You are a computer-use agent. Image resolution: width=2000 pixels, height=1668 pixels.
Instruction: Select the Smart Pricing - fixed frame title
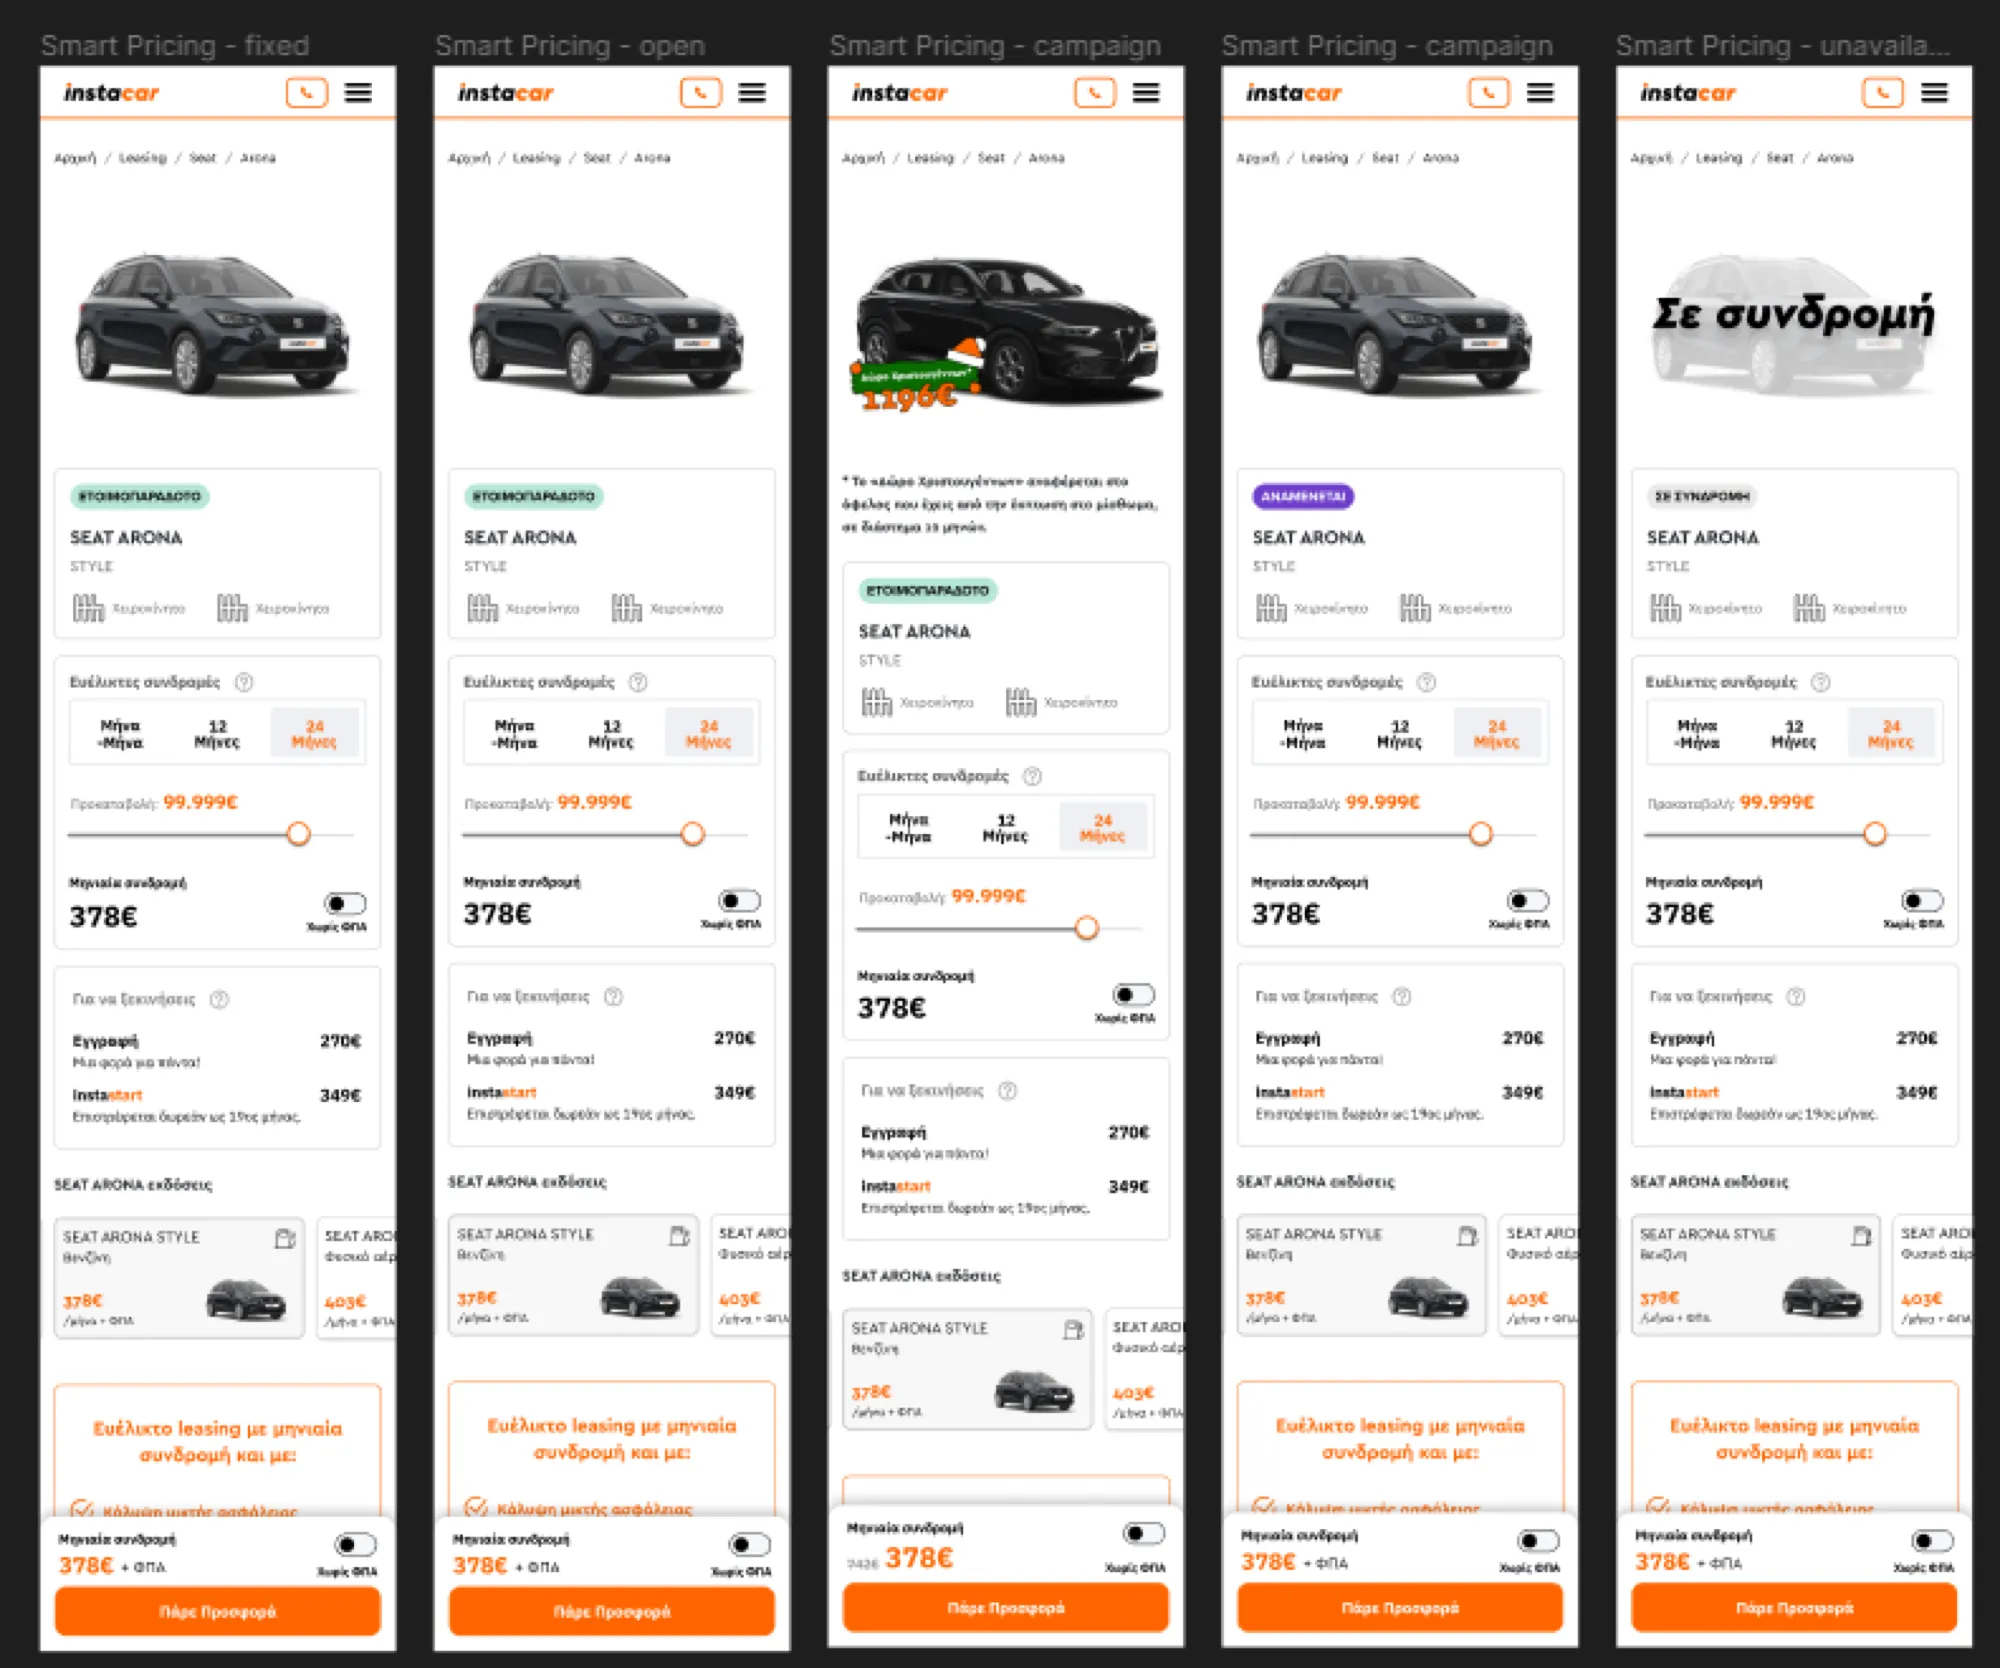point(175,46)
